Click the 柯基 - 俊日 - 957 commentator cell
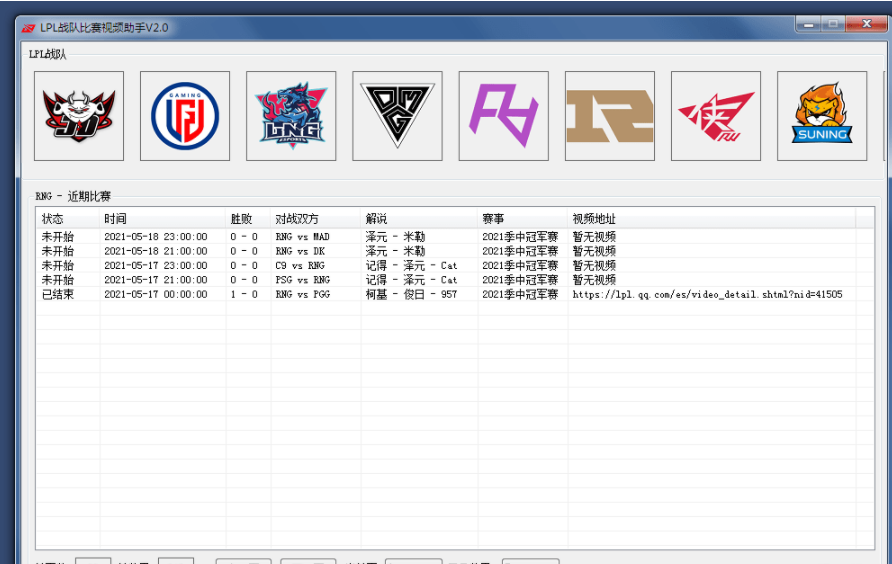The width and height of the screenshot is (892, 564). [411, 294]
